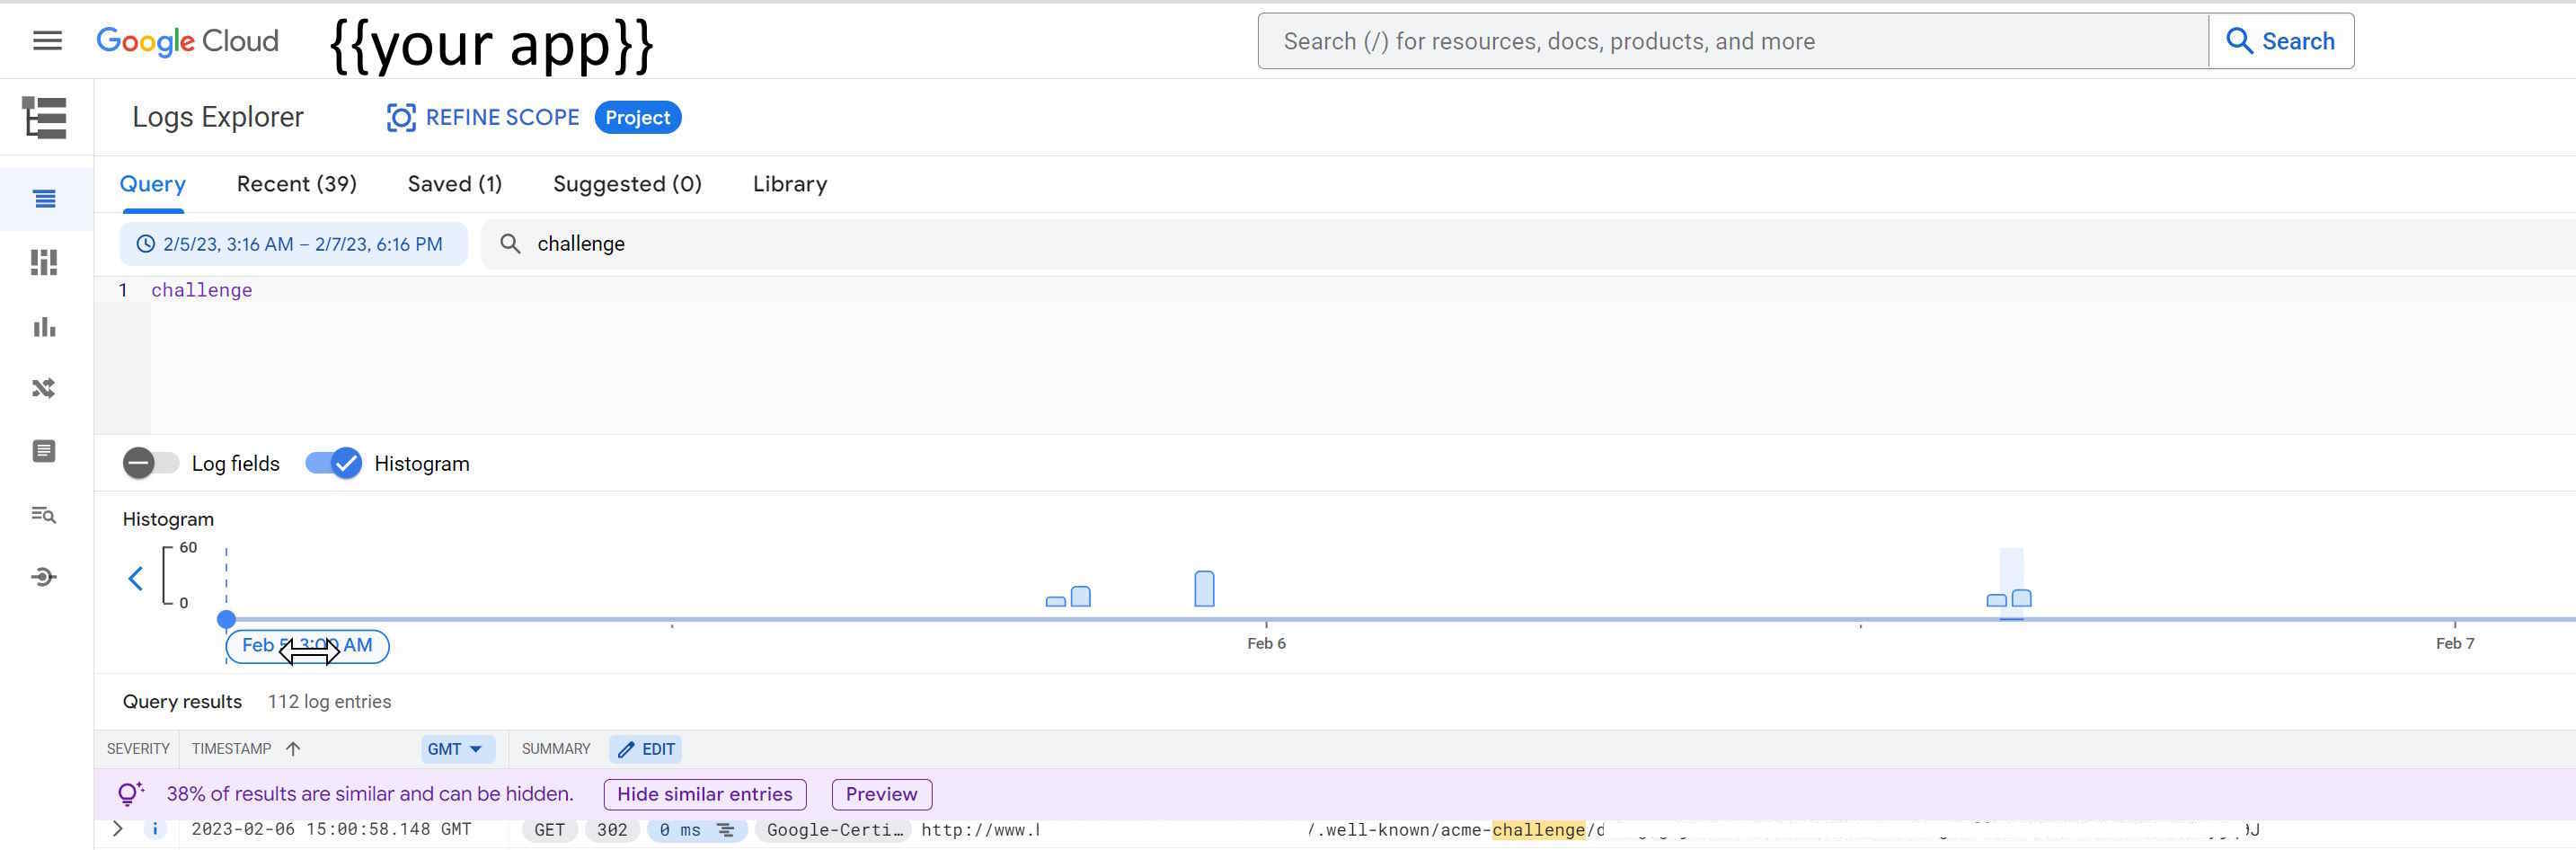This screenshot has width=2576, height=850.
Task: Click the Project scope chip
Action: click(x=638, y=117)
